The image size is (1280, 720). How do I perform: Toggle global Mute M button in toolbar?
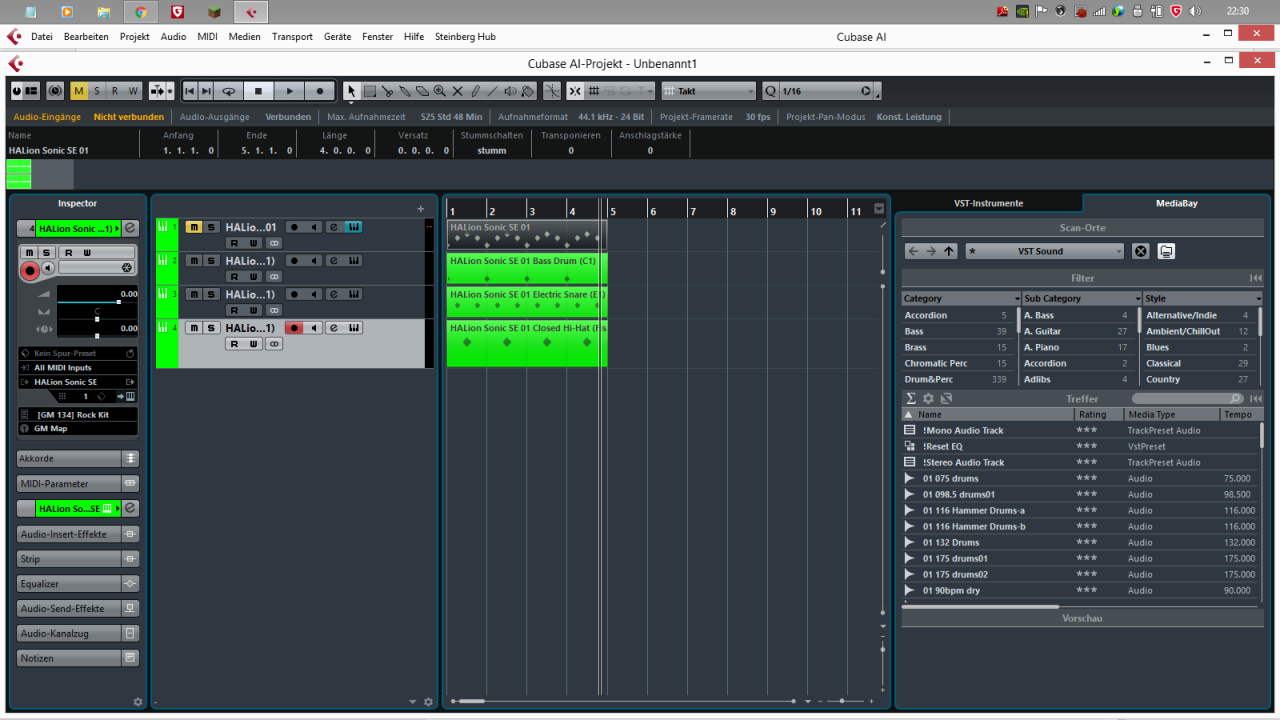click(79, 91)
